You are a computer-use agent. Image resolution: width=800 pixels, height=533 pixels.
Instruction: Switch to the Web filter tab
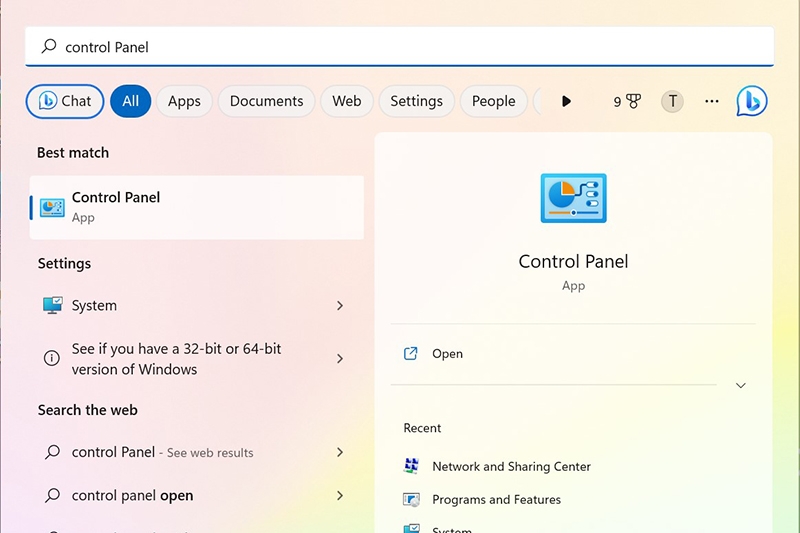[x=346, y=101]
